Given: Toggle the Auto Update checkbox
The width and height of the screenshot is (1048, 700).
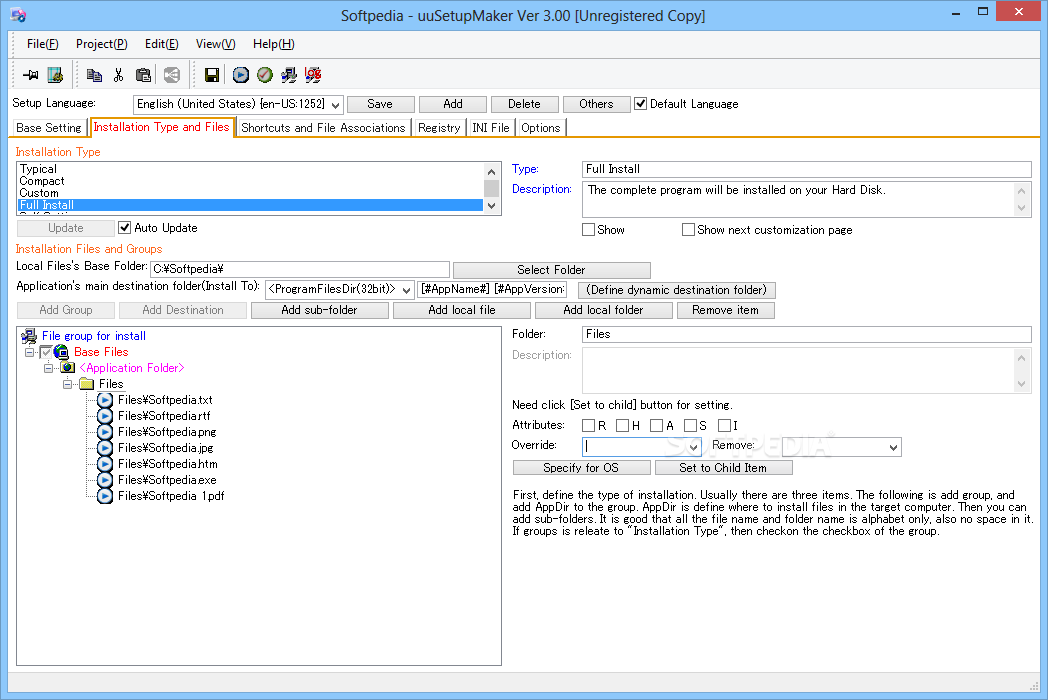Looking at the screenshot, I should [x=124, y=228].
